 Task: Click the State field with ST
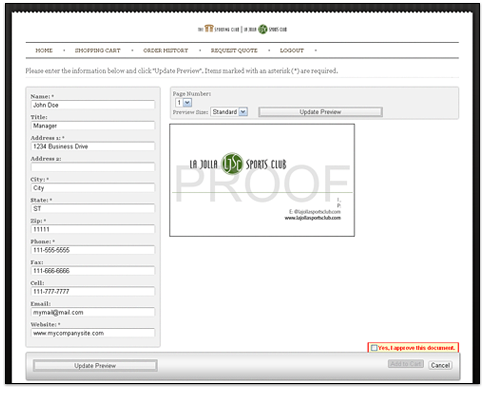(x=93, y=208)
